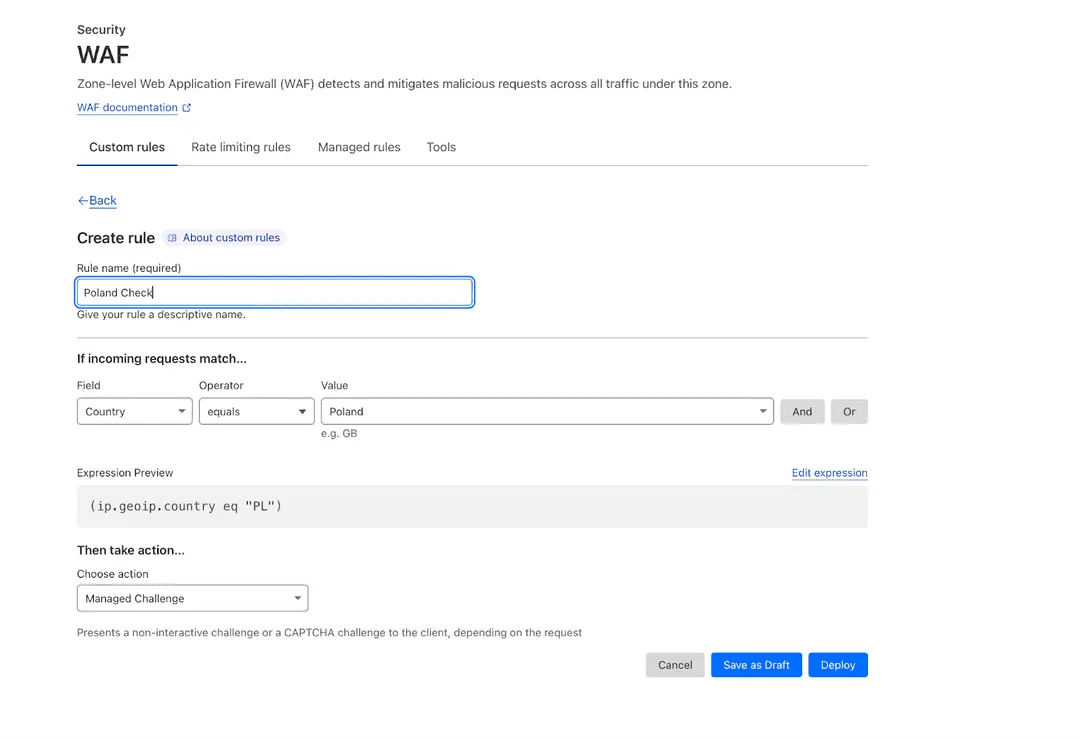Image resolution: width=1080 pixels, height=739 pixels.
Task: Go to the Tools tab
Action: (x=441, y=147)
